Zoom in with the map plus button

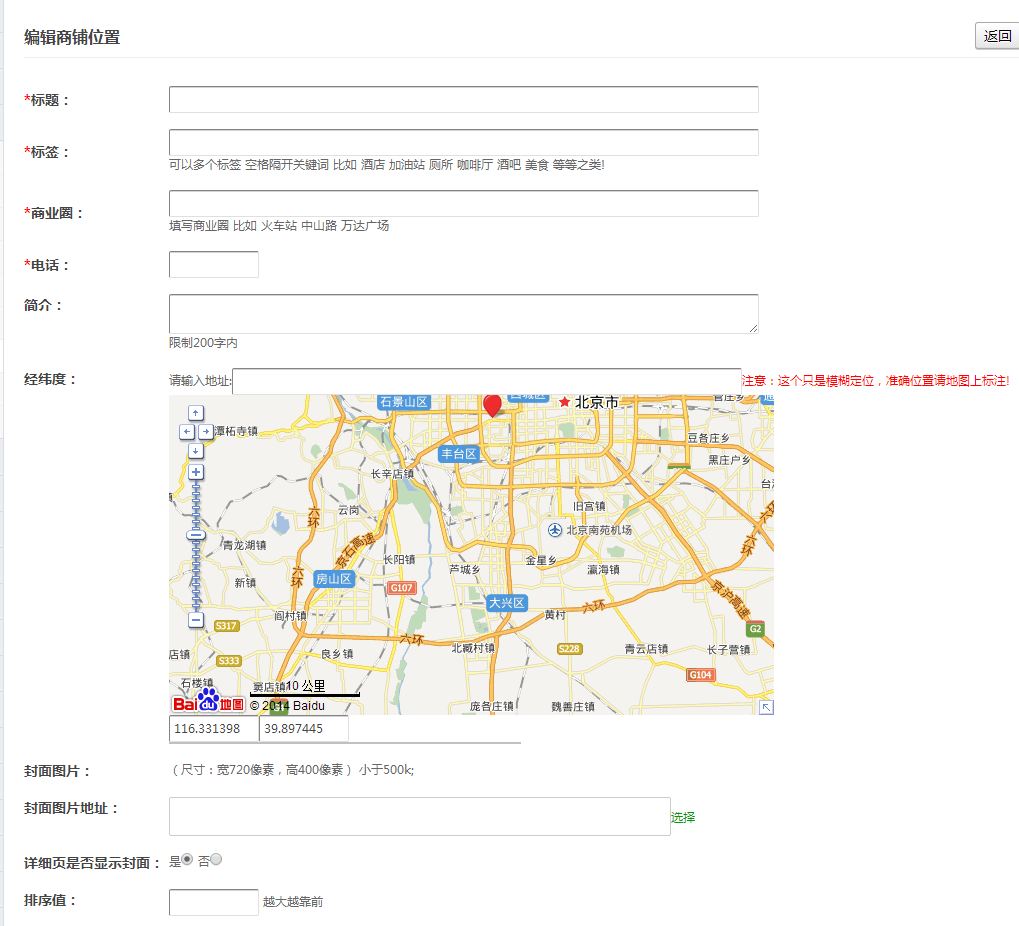[196, 472]
